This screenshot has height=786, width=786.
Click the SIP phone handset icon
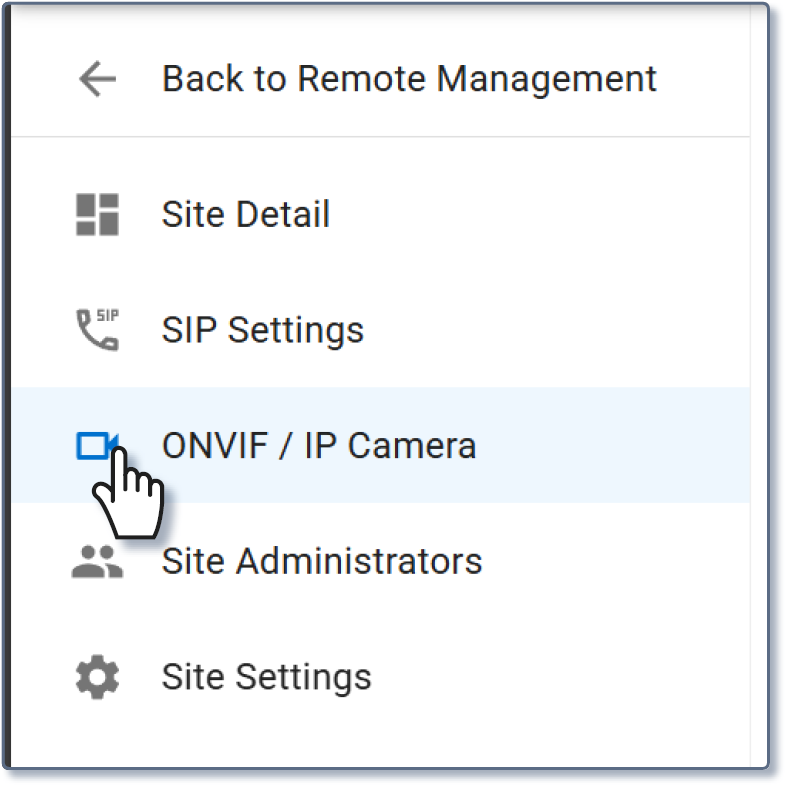[97, 330]
